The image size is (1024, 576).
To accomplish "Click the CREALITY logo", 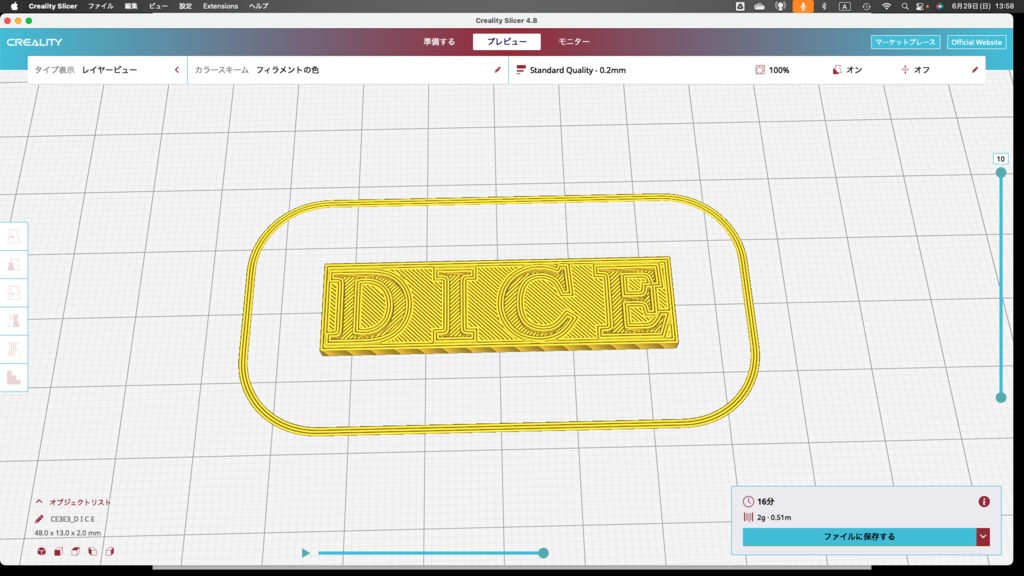I will [35, 42].
